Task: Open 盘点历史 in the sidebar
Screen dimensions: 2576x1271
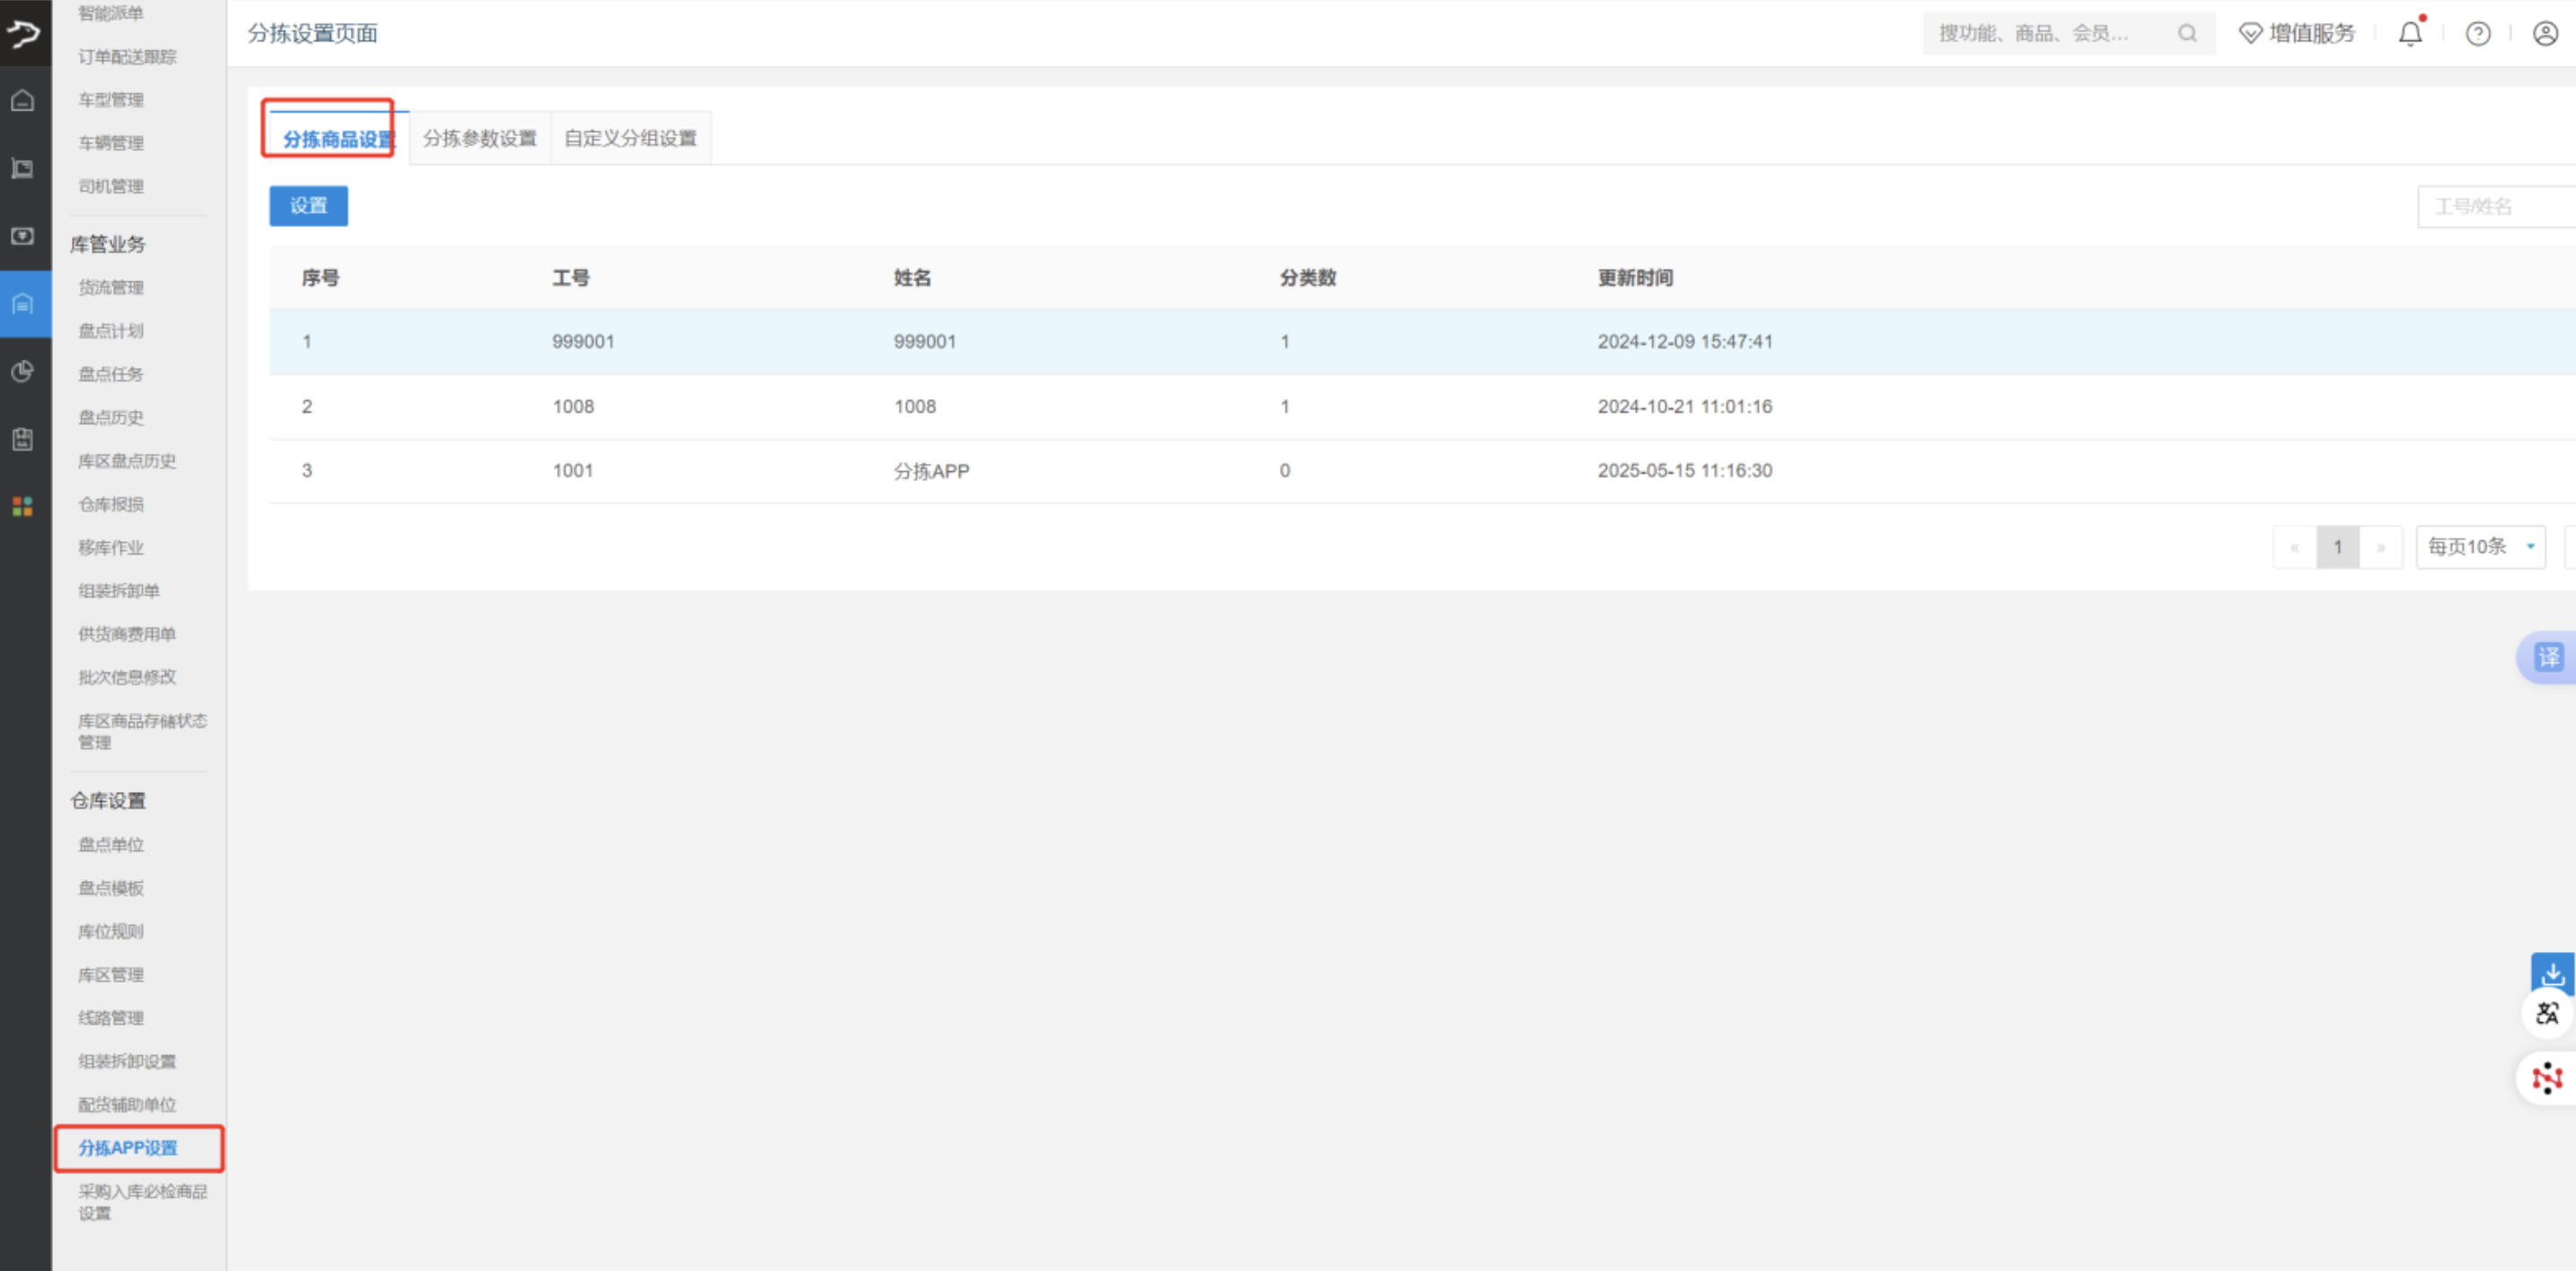Action: (x=111, y=418)
